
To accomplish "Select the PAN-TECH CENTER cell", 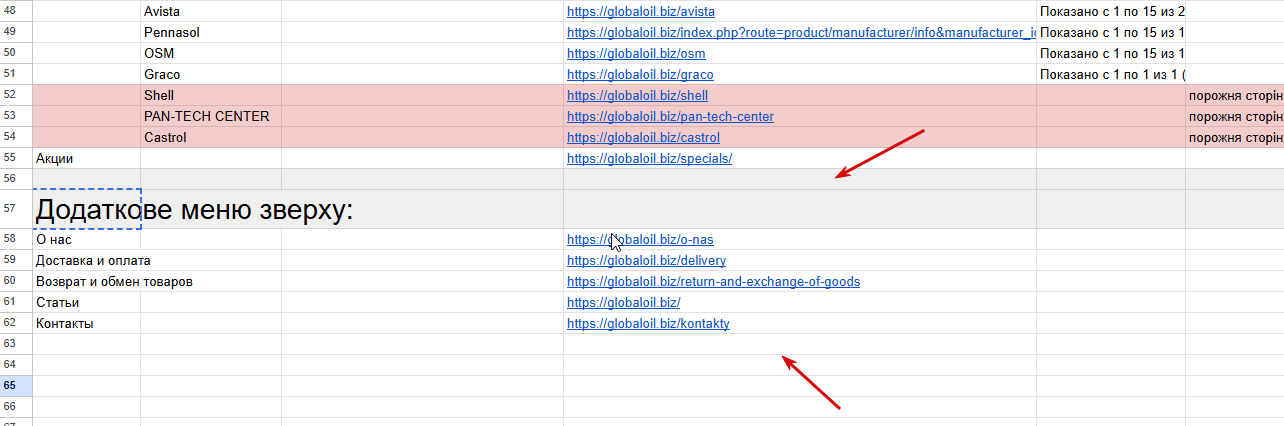I will coord(211,116).
